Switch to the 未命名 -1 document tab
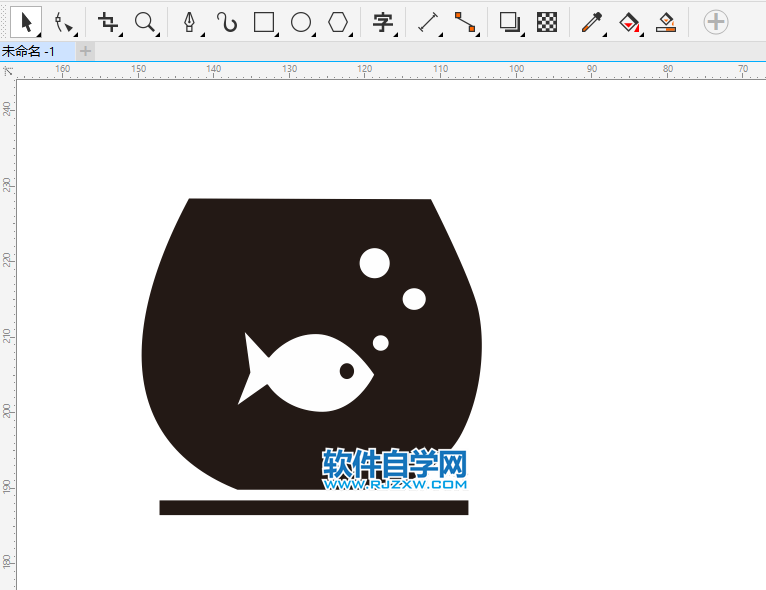The image size is (766, 590). (37, 51)
